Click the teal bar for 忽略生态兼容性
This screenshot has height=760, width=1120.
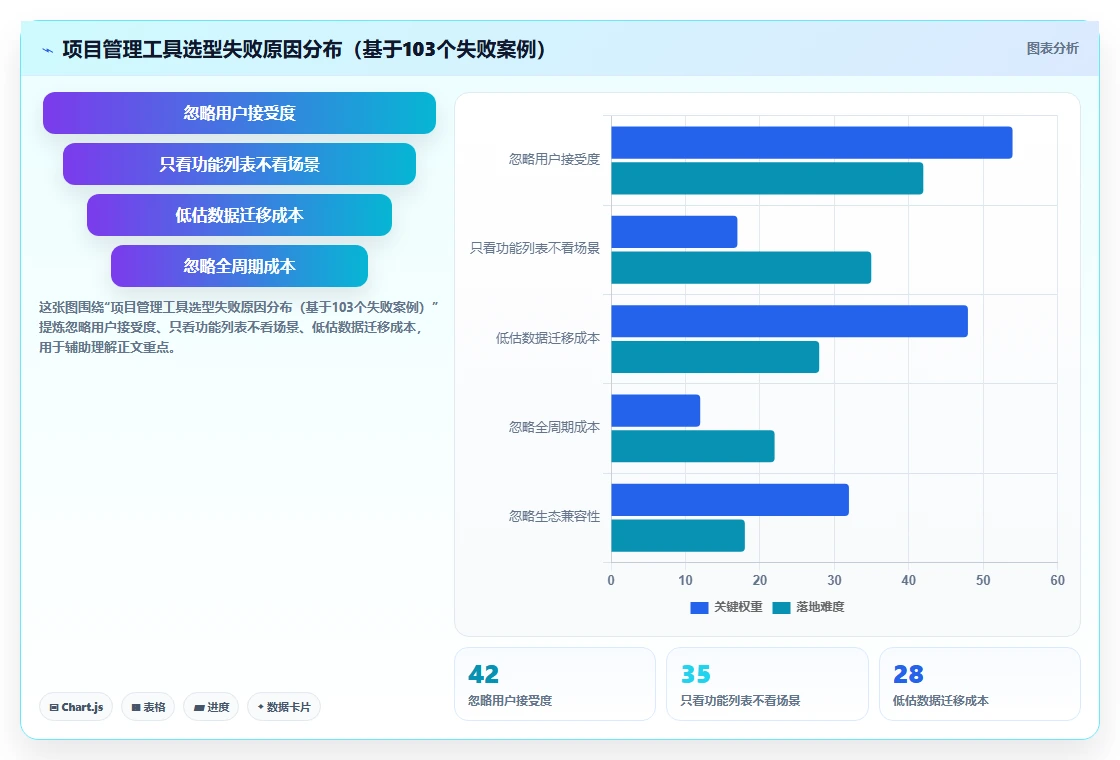tap(678, 536)
